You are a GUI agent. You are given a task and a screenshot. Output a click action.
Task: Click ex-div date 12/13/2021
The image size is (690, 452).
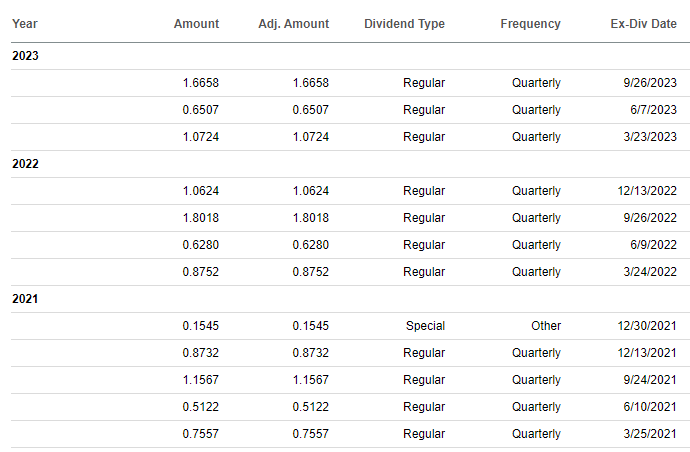tap(647, 353)
